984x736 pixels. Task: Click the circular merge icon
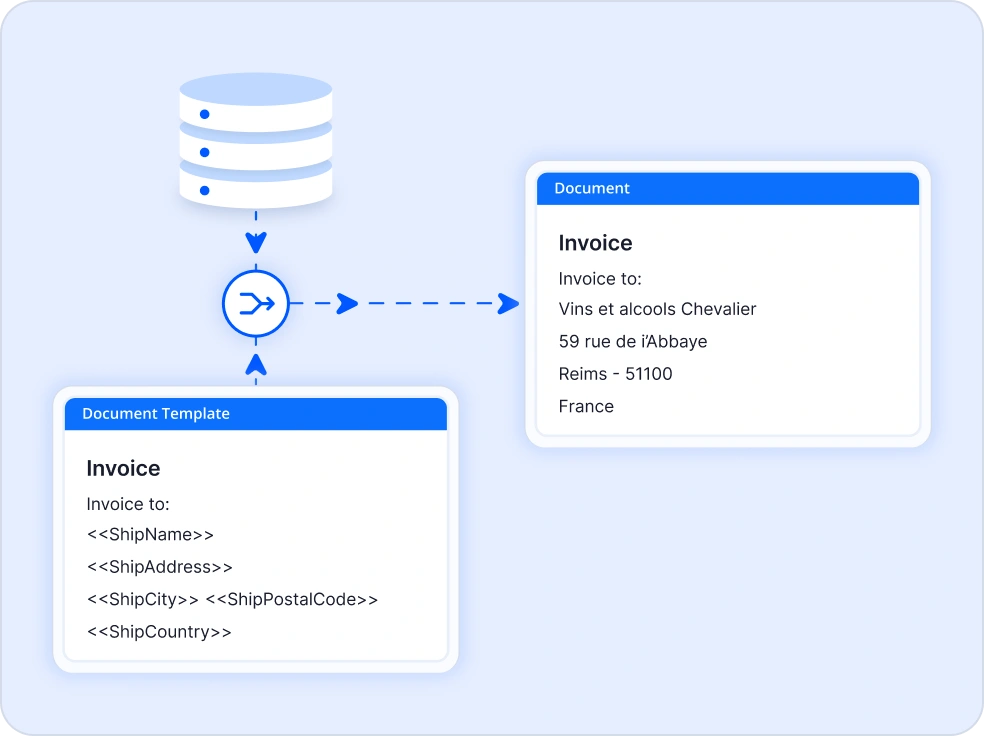(x=255, y=302)
